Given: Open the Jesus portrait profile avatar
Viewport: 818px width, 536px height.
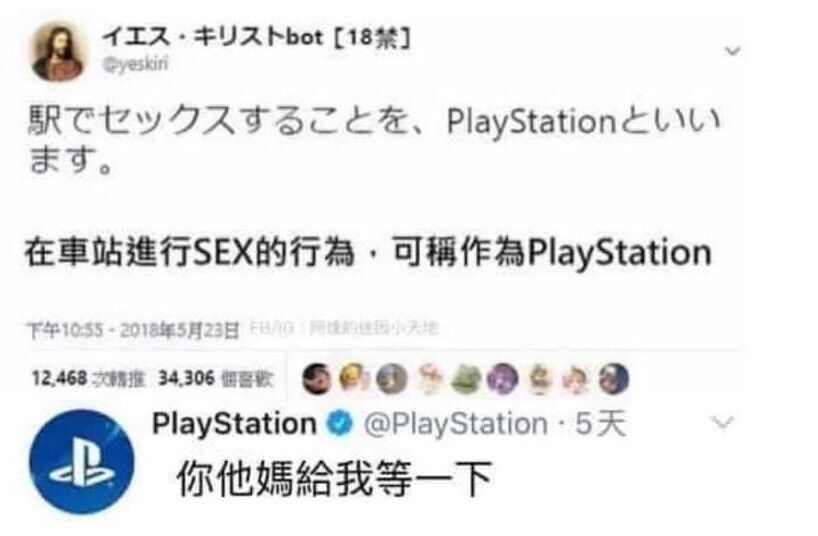Looking at the screenshot, I should click(57, 51).
